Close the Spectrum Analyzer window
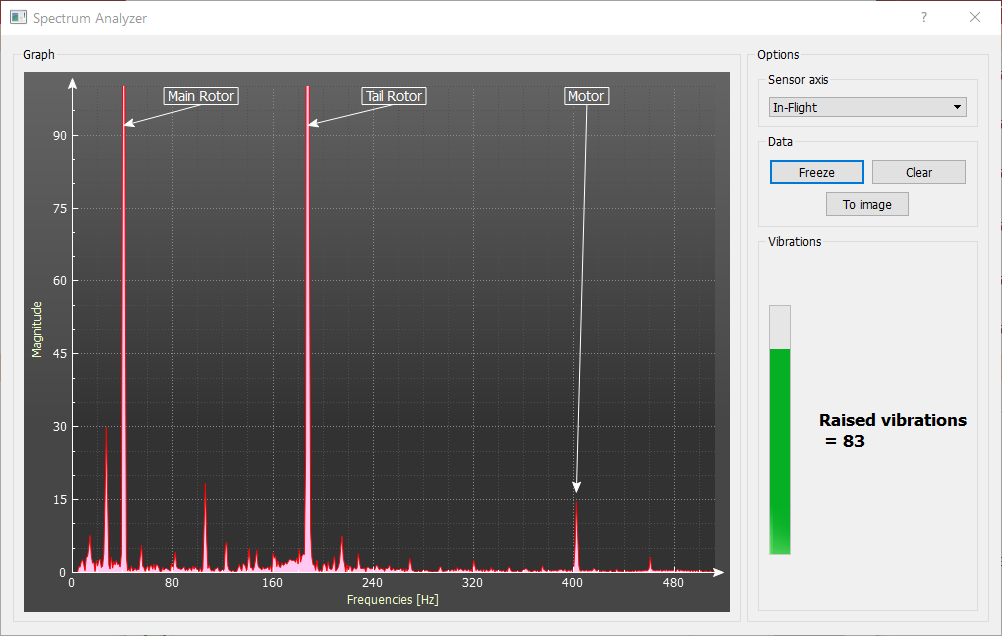 pyautogui.click(x=975, y=18)
